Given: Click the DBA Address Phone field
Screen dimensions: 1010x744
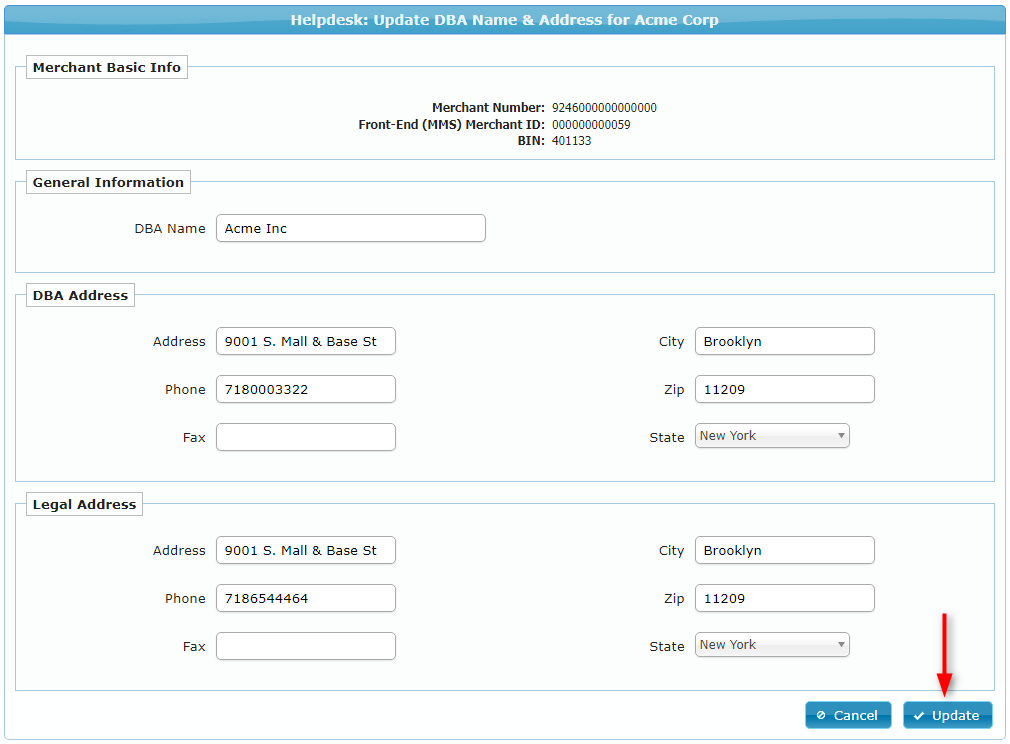Looking at the screenshot, I should click(x=305, y=389).
